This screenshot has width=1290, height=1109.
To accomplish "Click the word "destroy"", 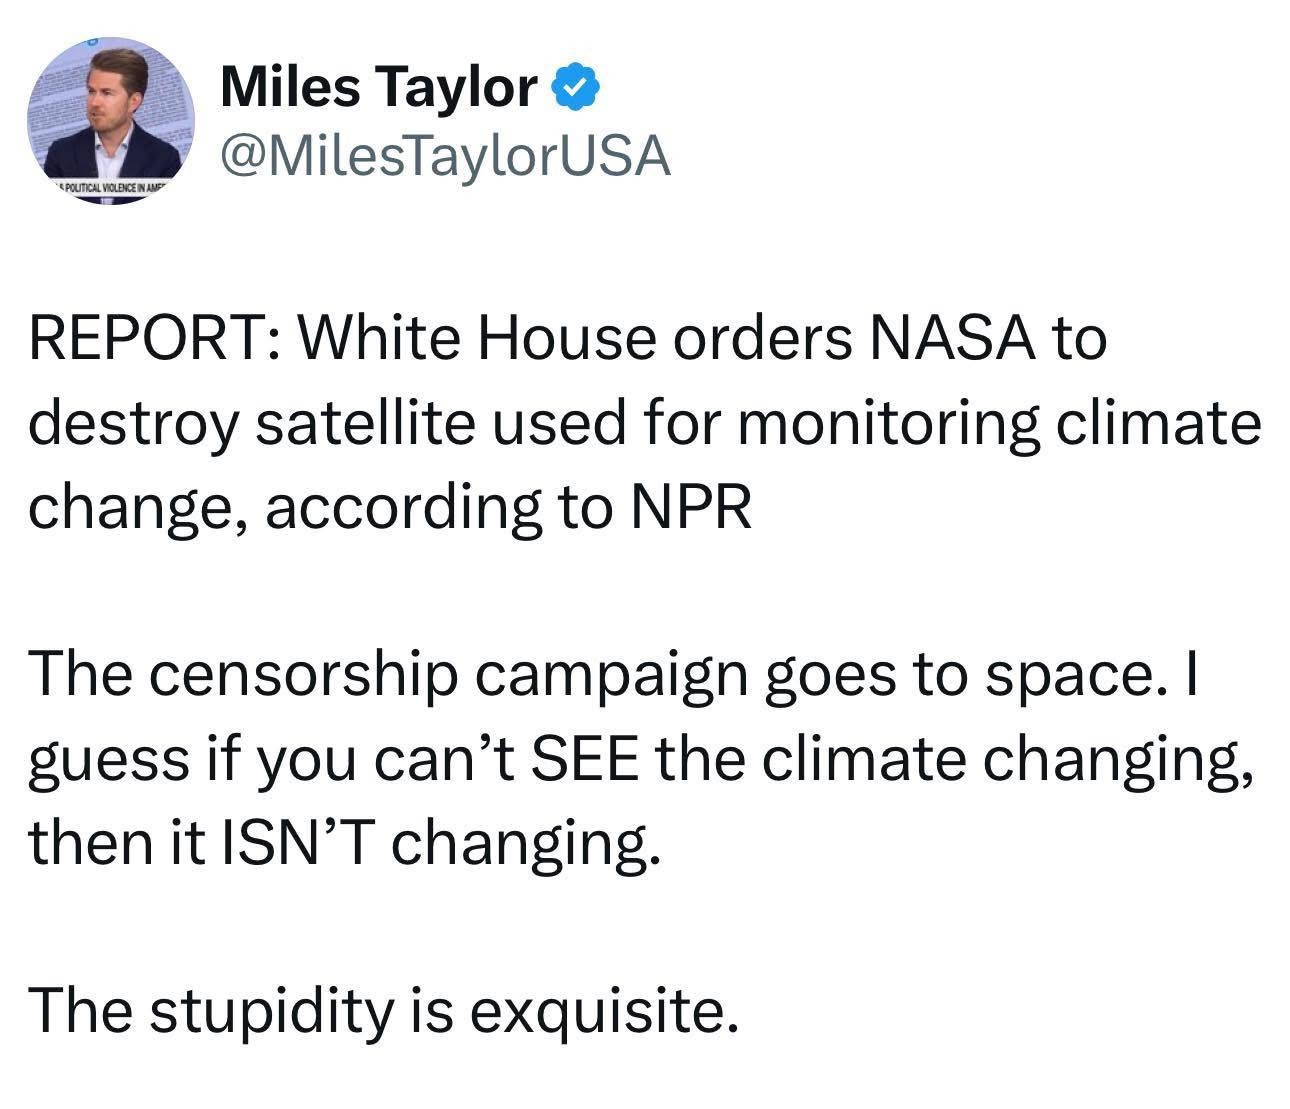I will [134, 424].
